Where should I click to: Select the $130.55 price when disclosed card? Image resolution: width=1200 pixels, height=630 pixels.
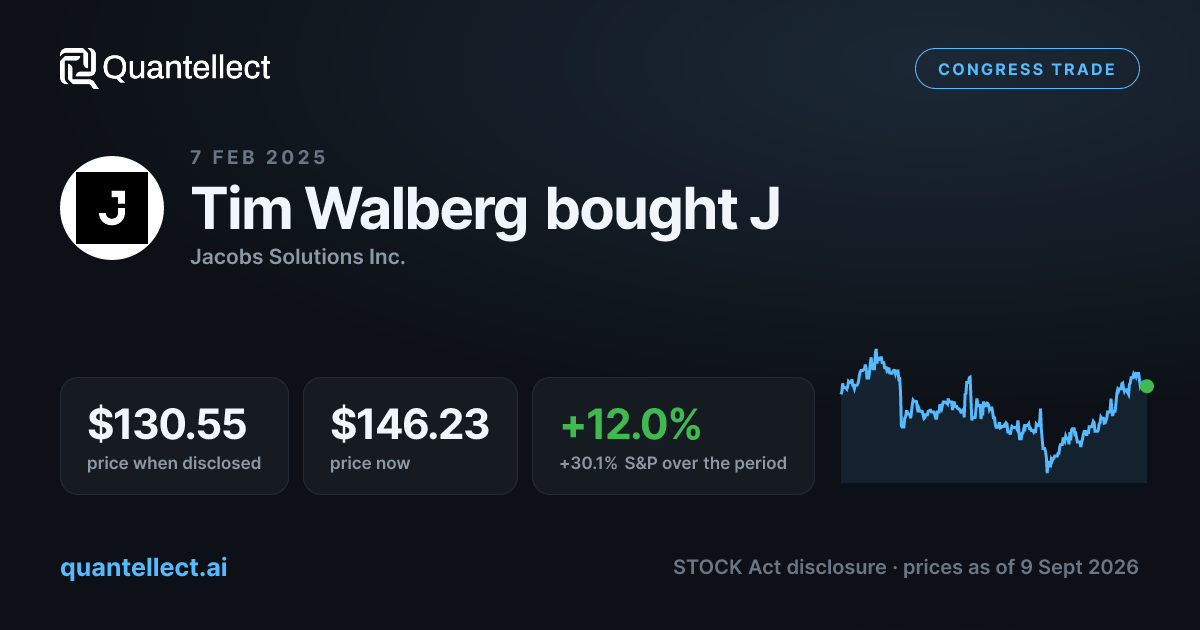[174, 435]
